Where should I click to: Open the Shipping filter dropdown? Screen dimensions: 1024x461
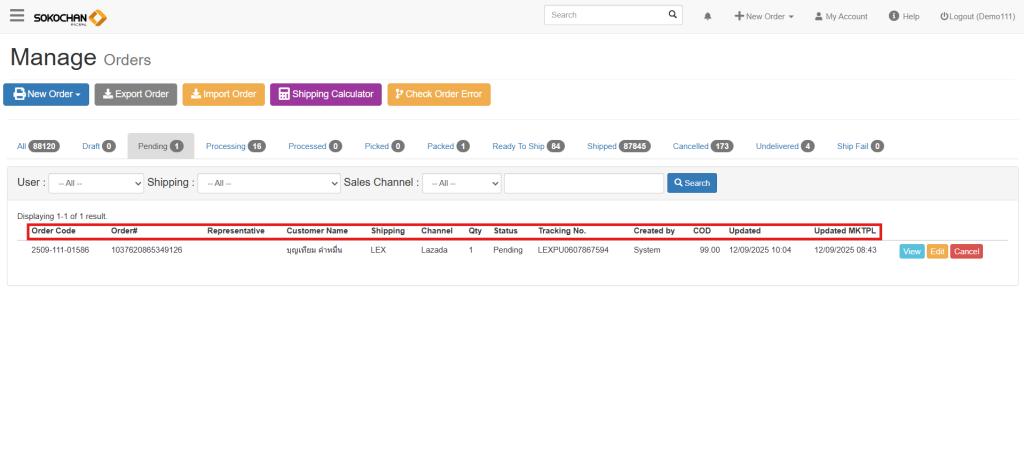click(268, 183)
